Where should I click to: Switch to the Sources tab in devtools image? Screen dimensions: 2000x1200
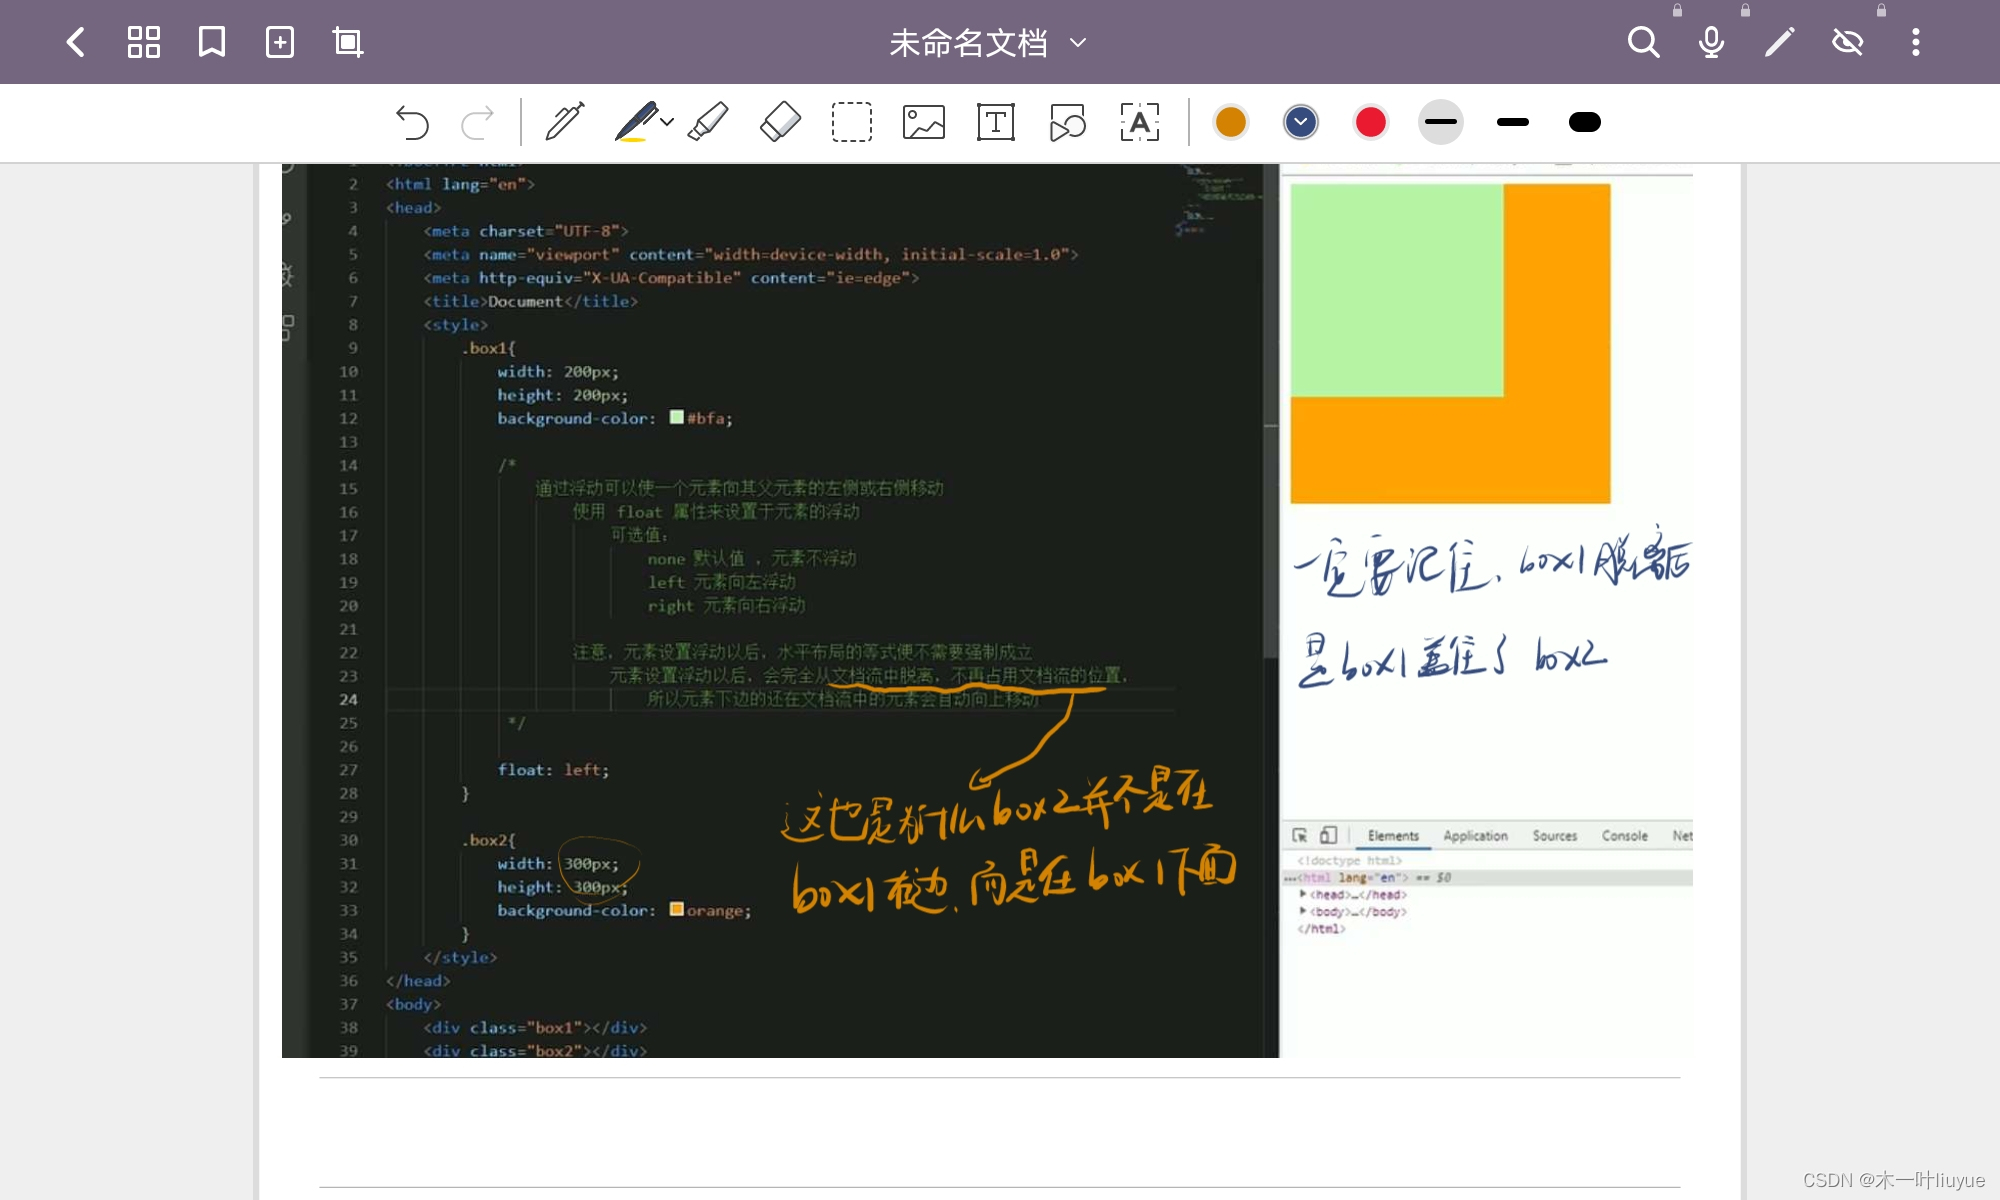pos(1555,836)
